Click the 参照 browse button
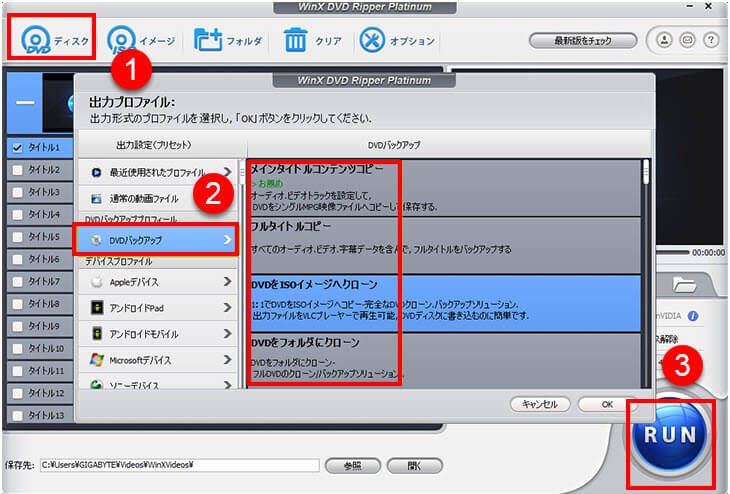This screenshot has width=730, height=494. point(352,465)
